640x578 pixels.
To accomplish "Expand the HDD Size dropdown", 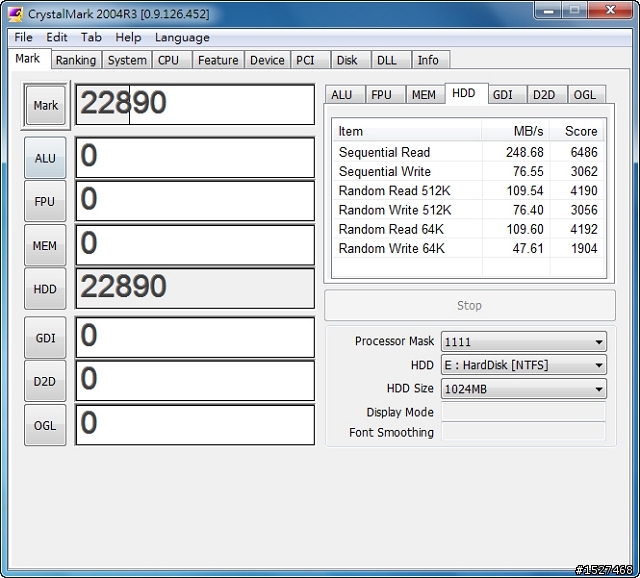I will [x=524, y=389].
